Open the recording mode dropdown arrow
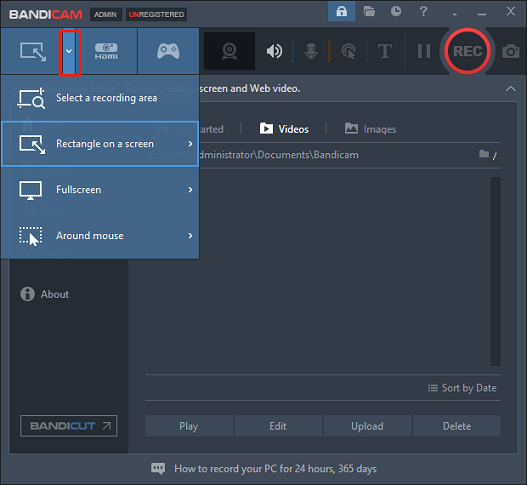This screenshot has height=485, width=527. click(x=69, y=51)
